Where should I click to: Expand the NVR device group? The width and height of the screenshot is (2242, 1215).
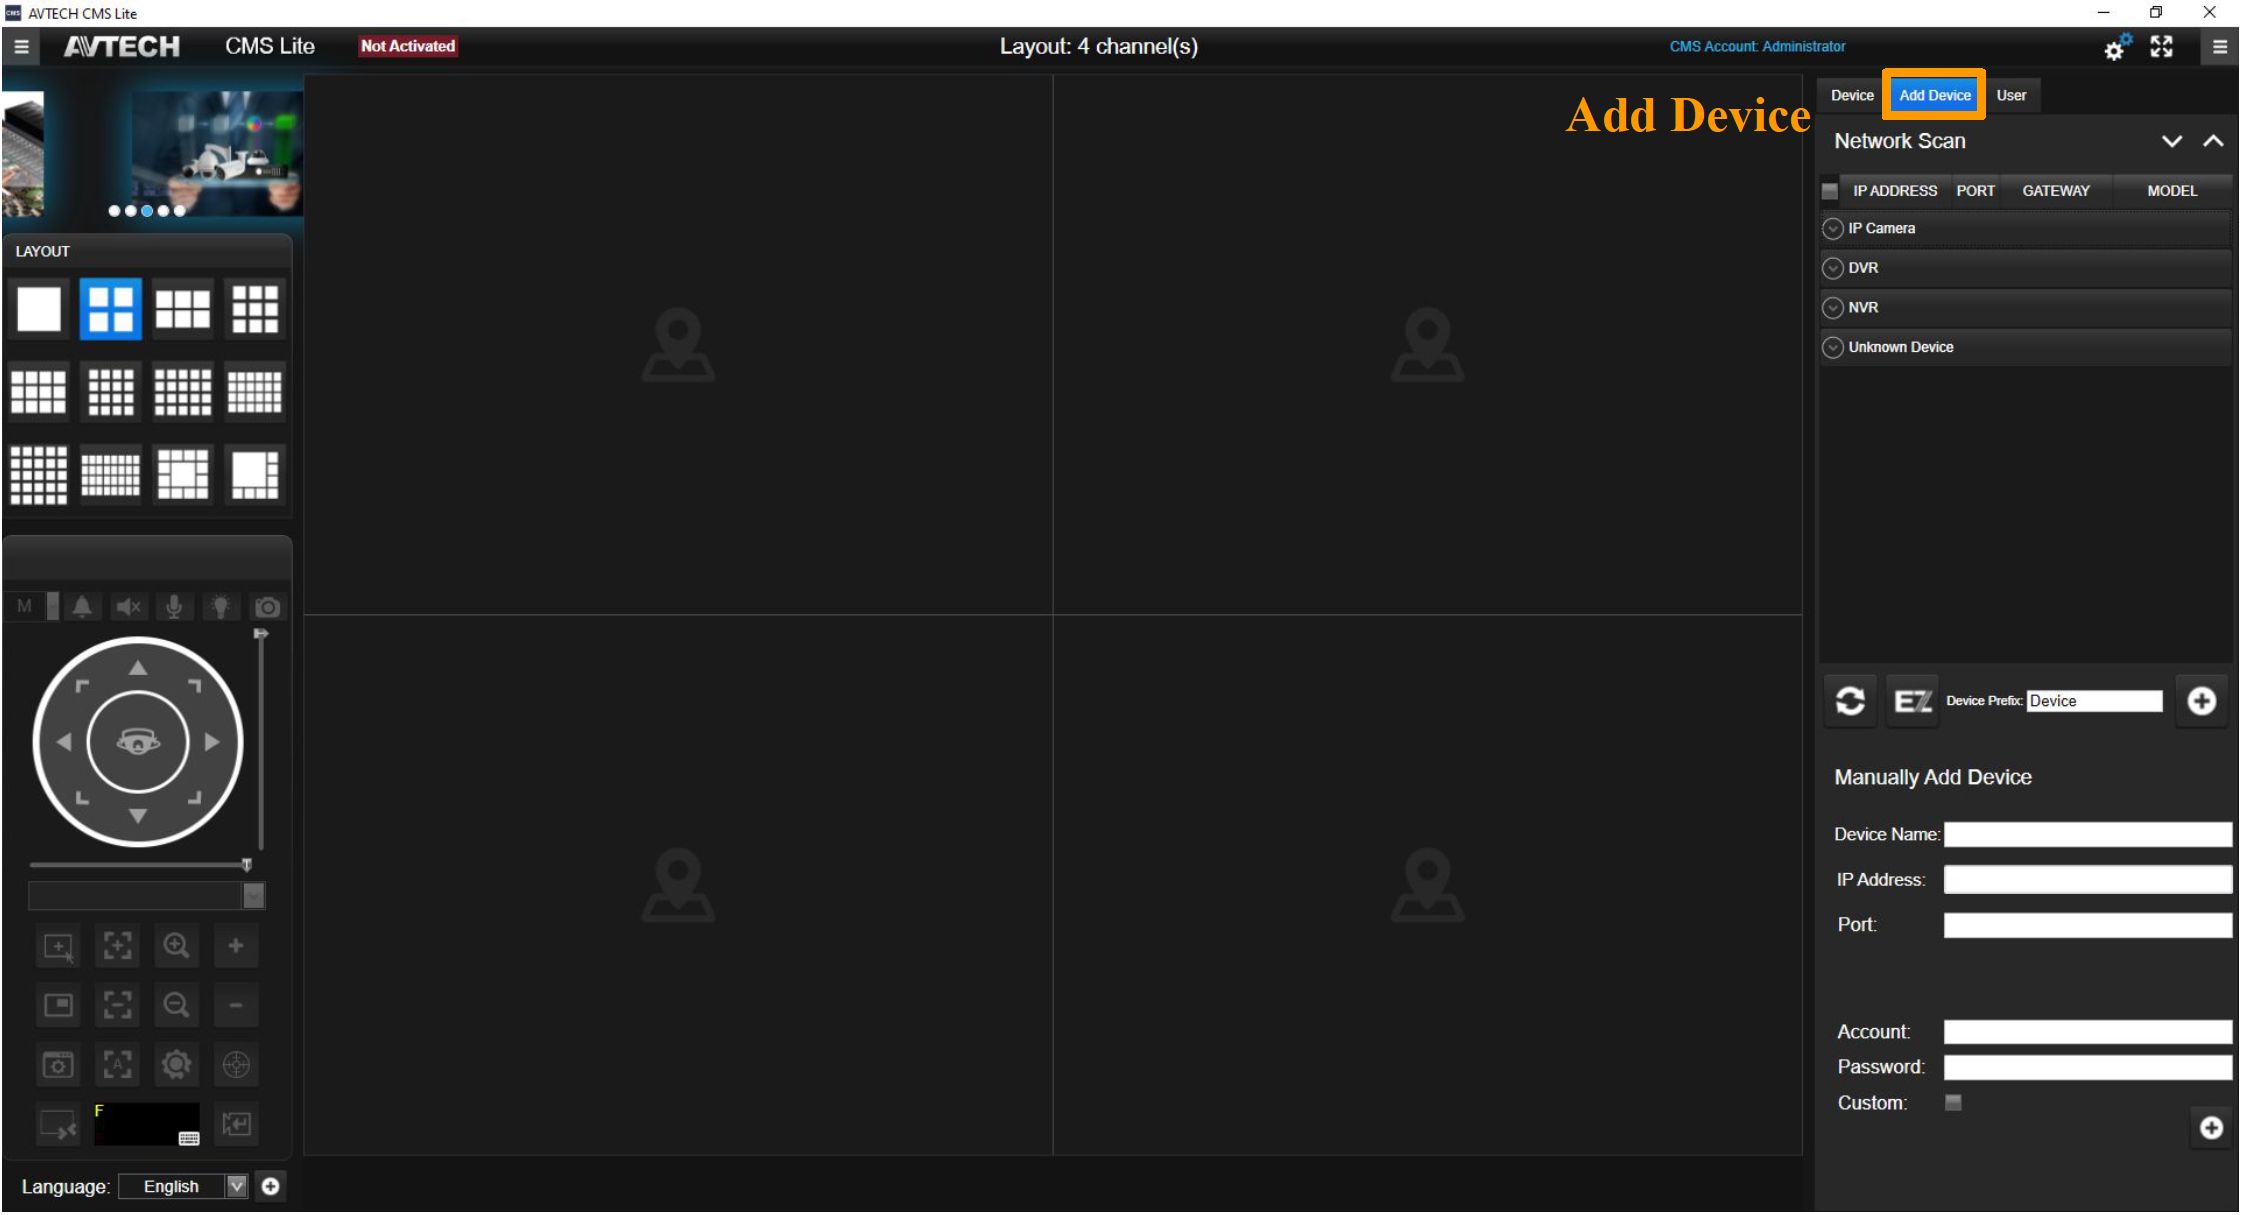(x=1833, y=308)
